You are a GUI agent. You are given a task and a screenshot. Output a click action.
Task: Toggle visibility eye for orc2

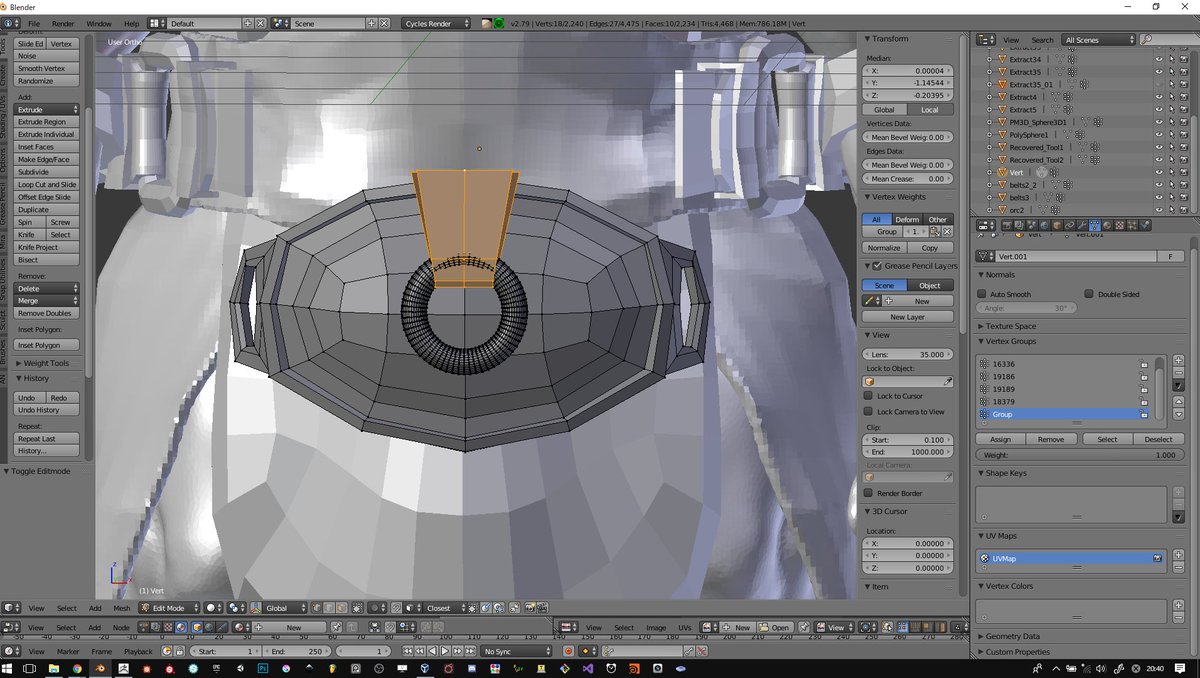click(1159, 209)
